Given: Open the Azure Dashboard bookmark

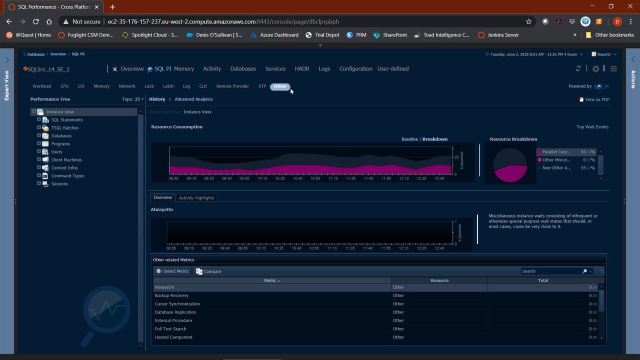Looking at the screenshot, I should [274, 35].
